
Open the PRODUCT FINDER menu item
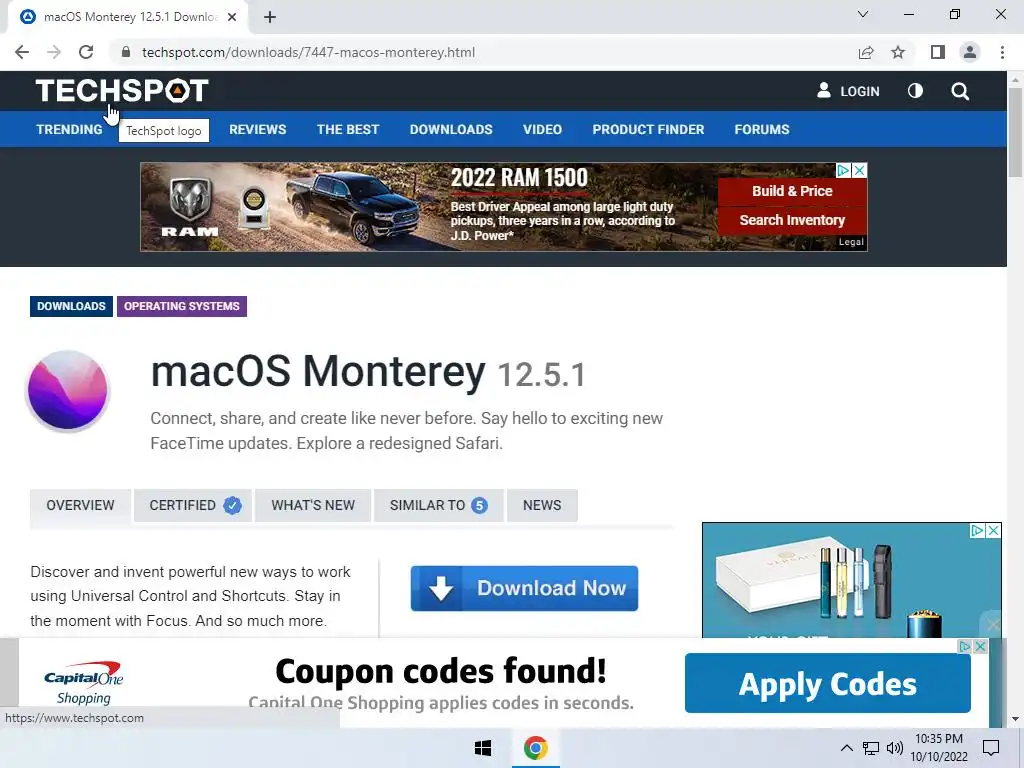tap(648, 129)
